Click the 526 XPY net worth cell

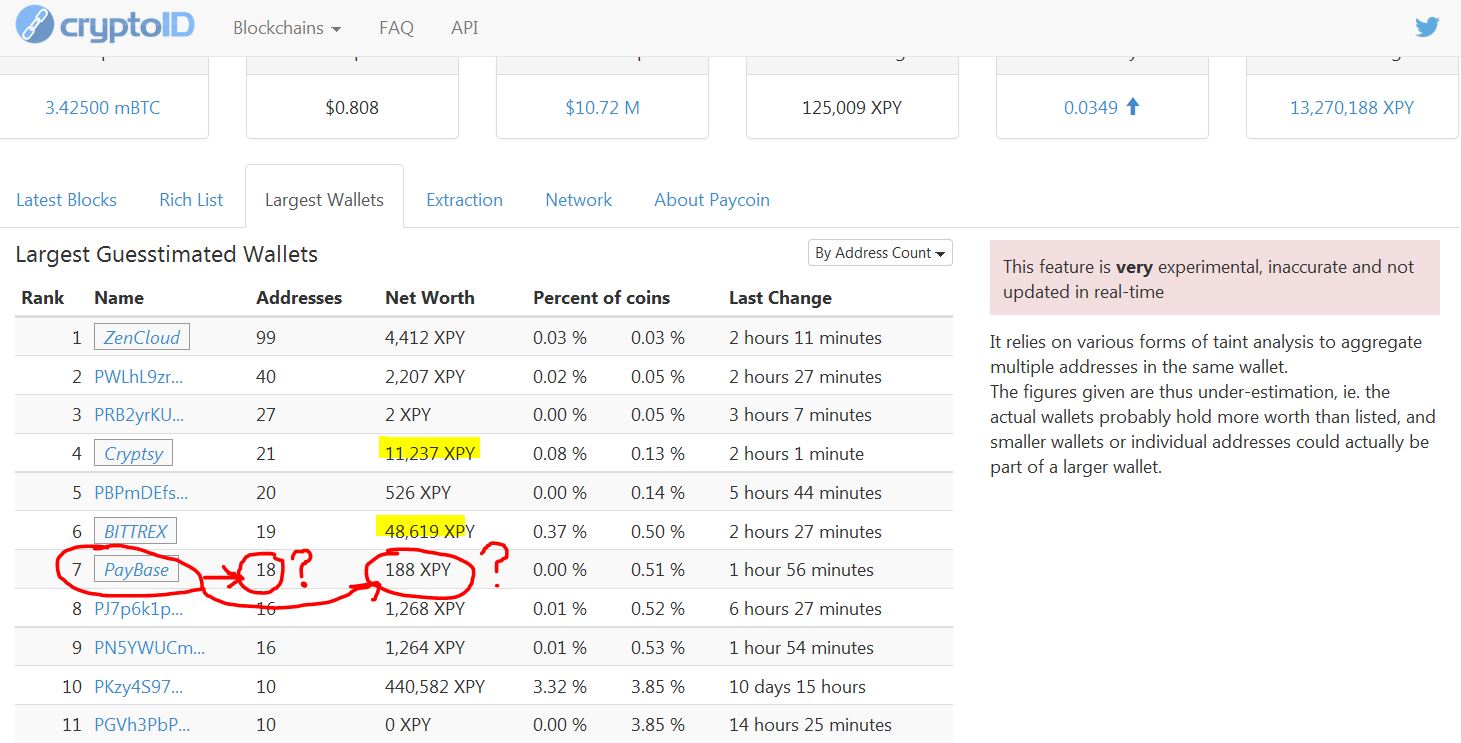pyautogui.click(x=418, y=492)
